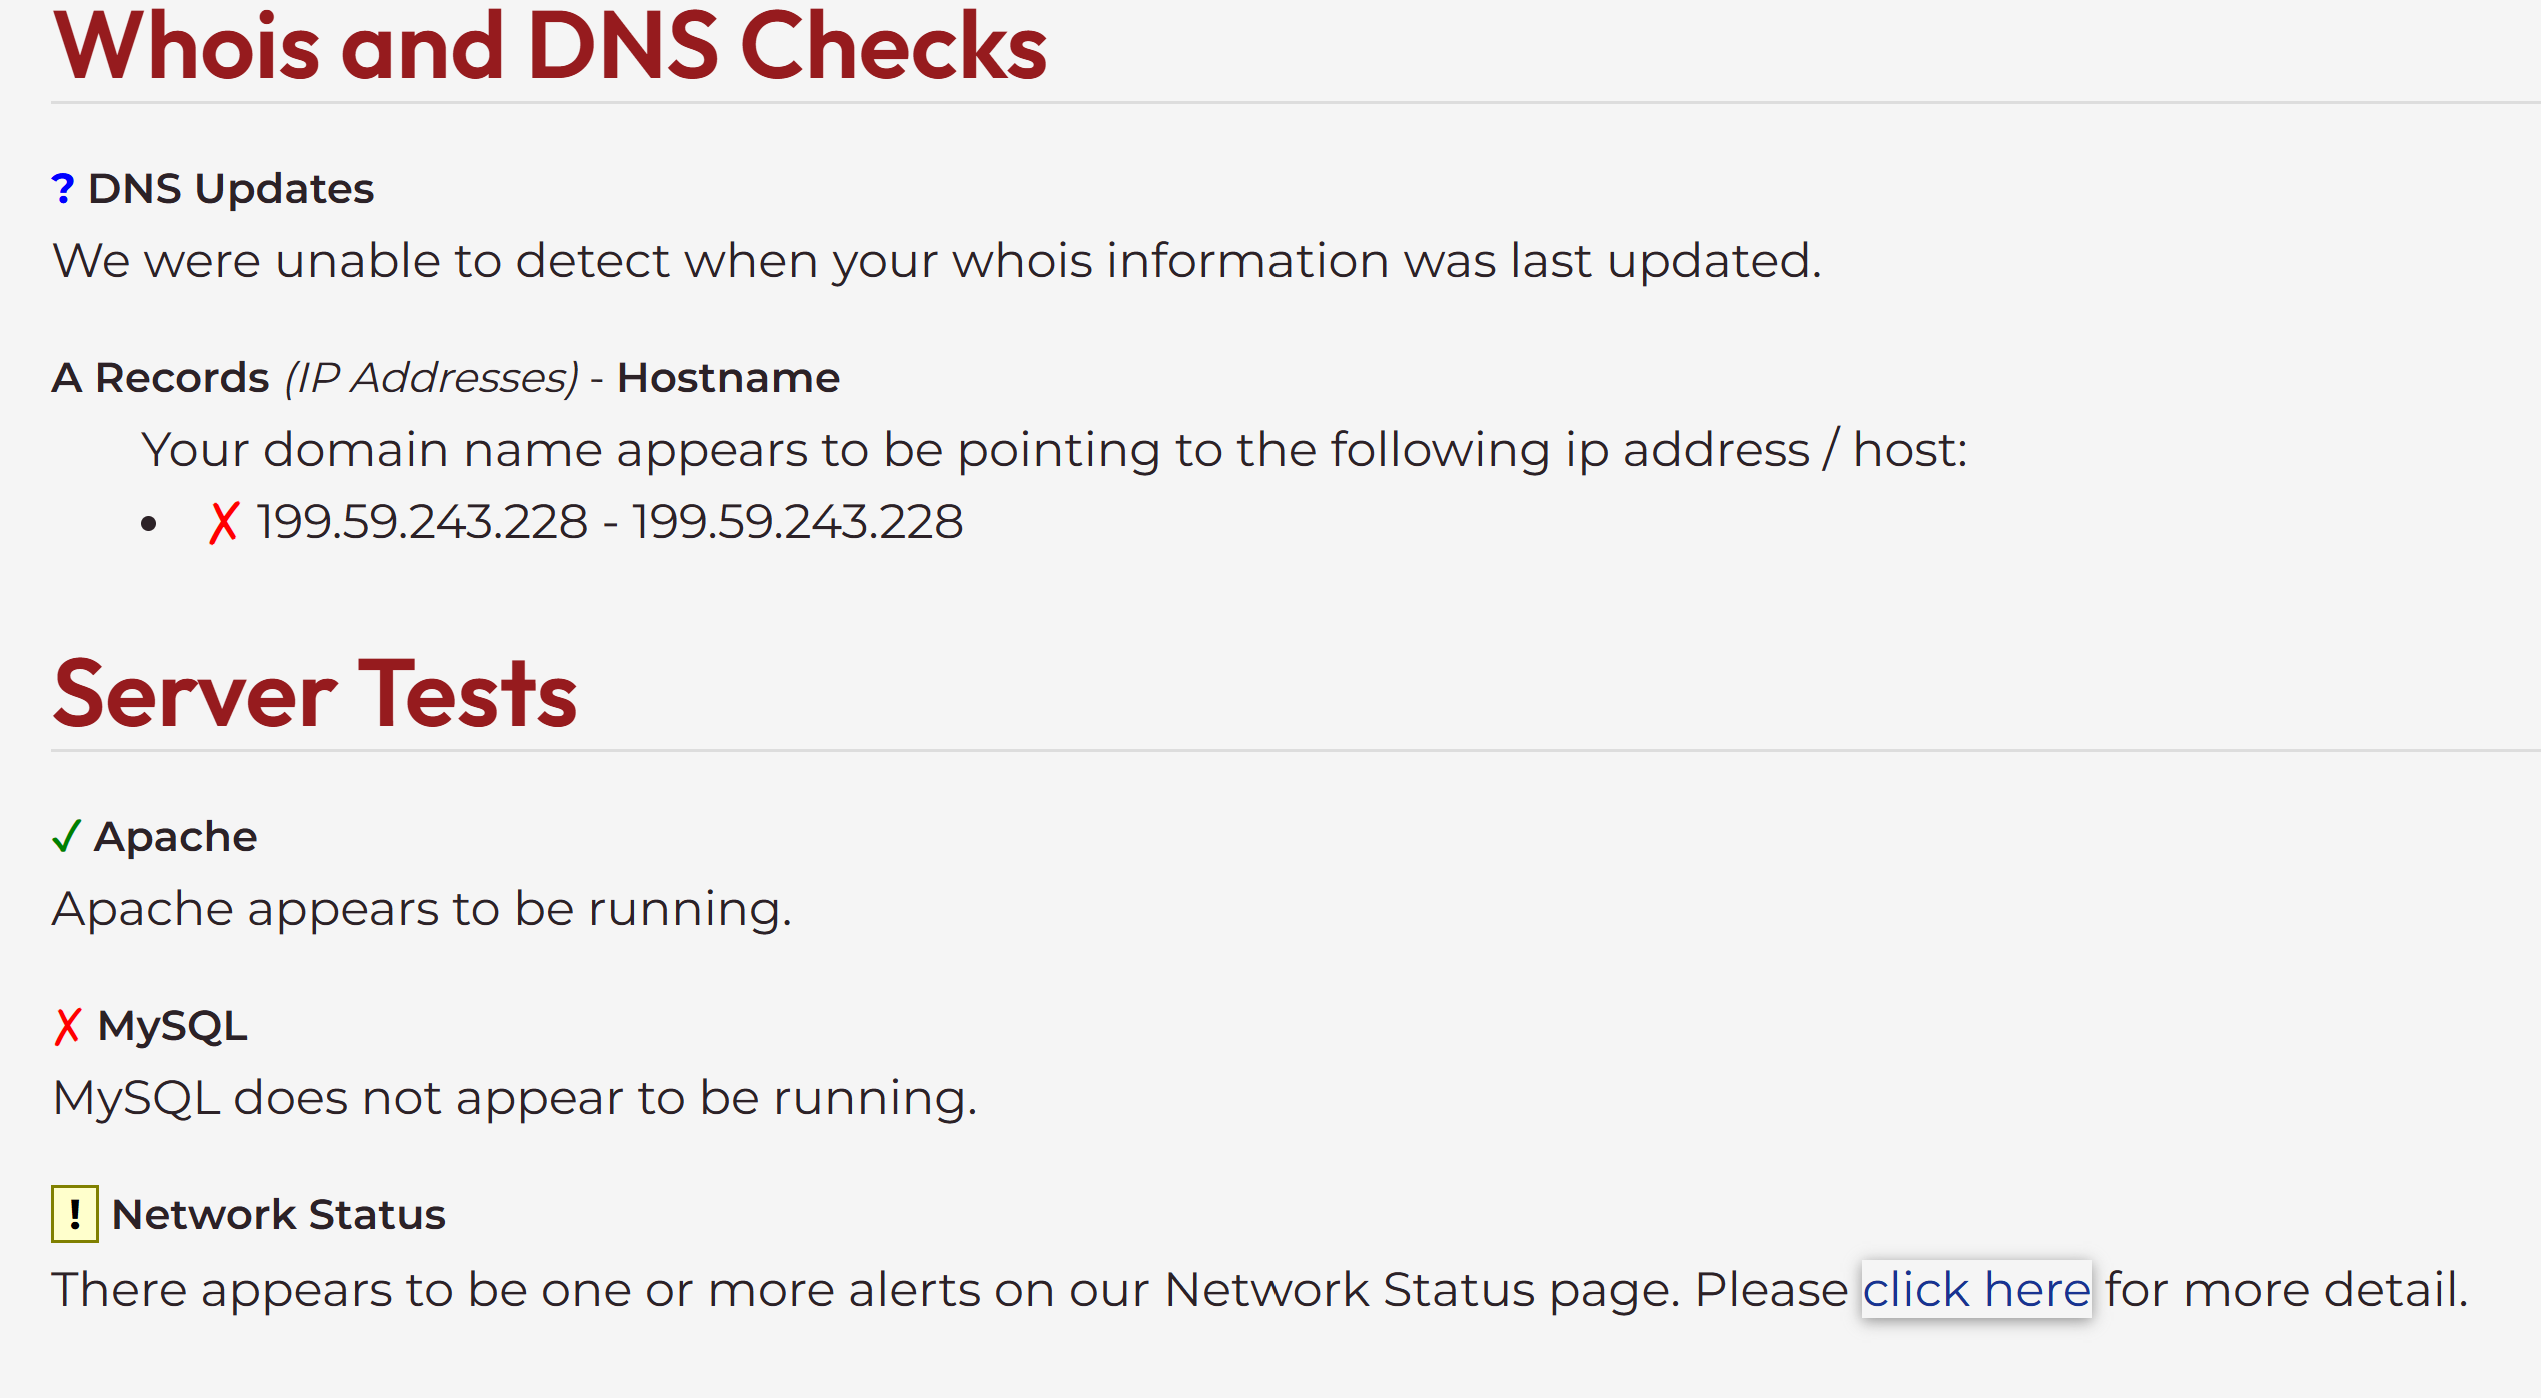
Task: Click the "MySQL" test title
Action: coord(172,1026)
